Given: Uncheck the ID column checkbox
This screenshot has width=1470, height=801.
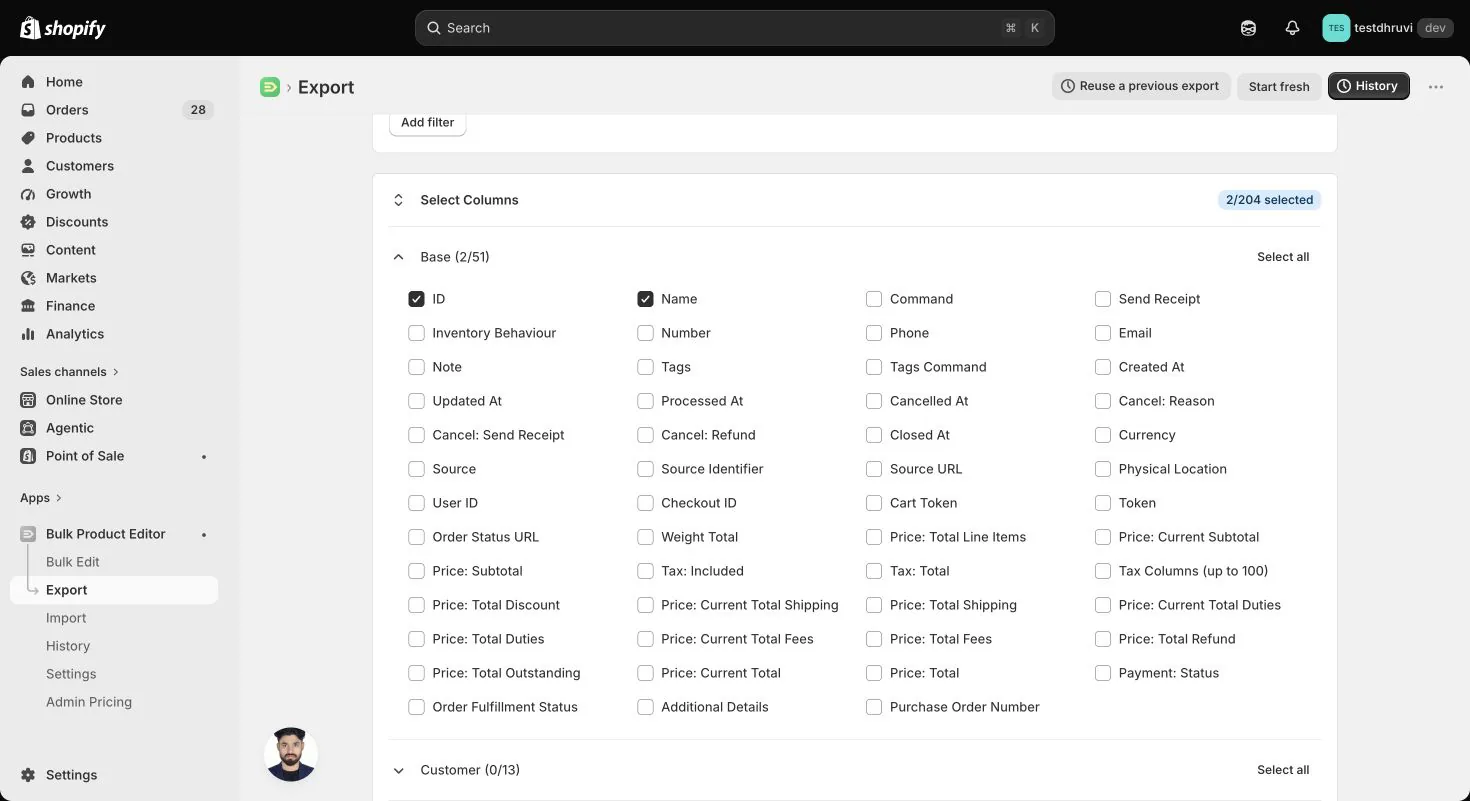Looking at the screenshot, I should tap(416, 299).
